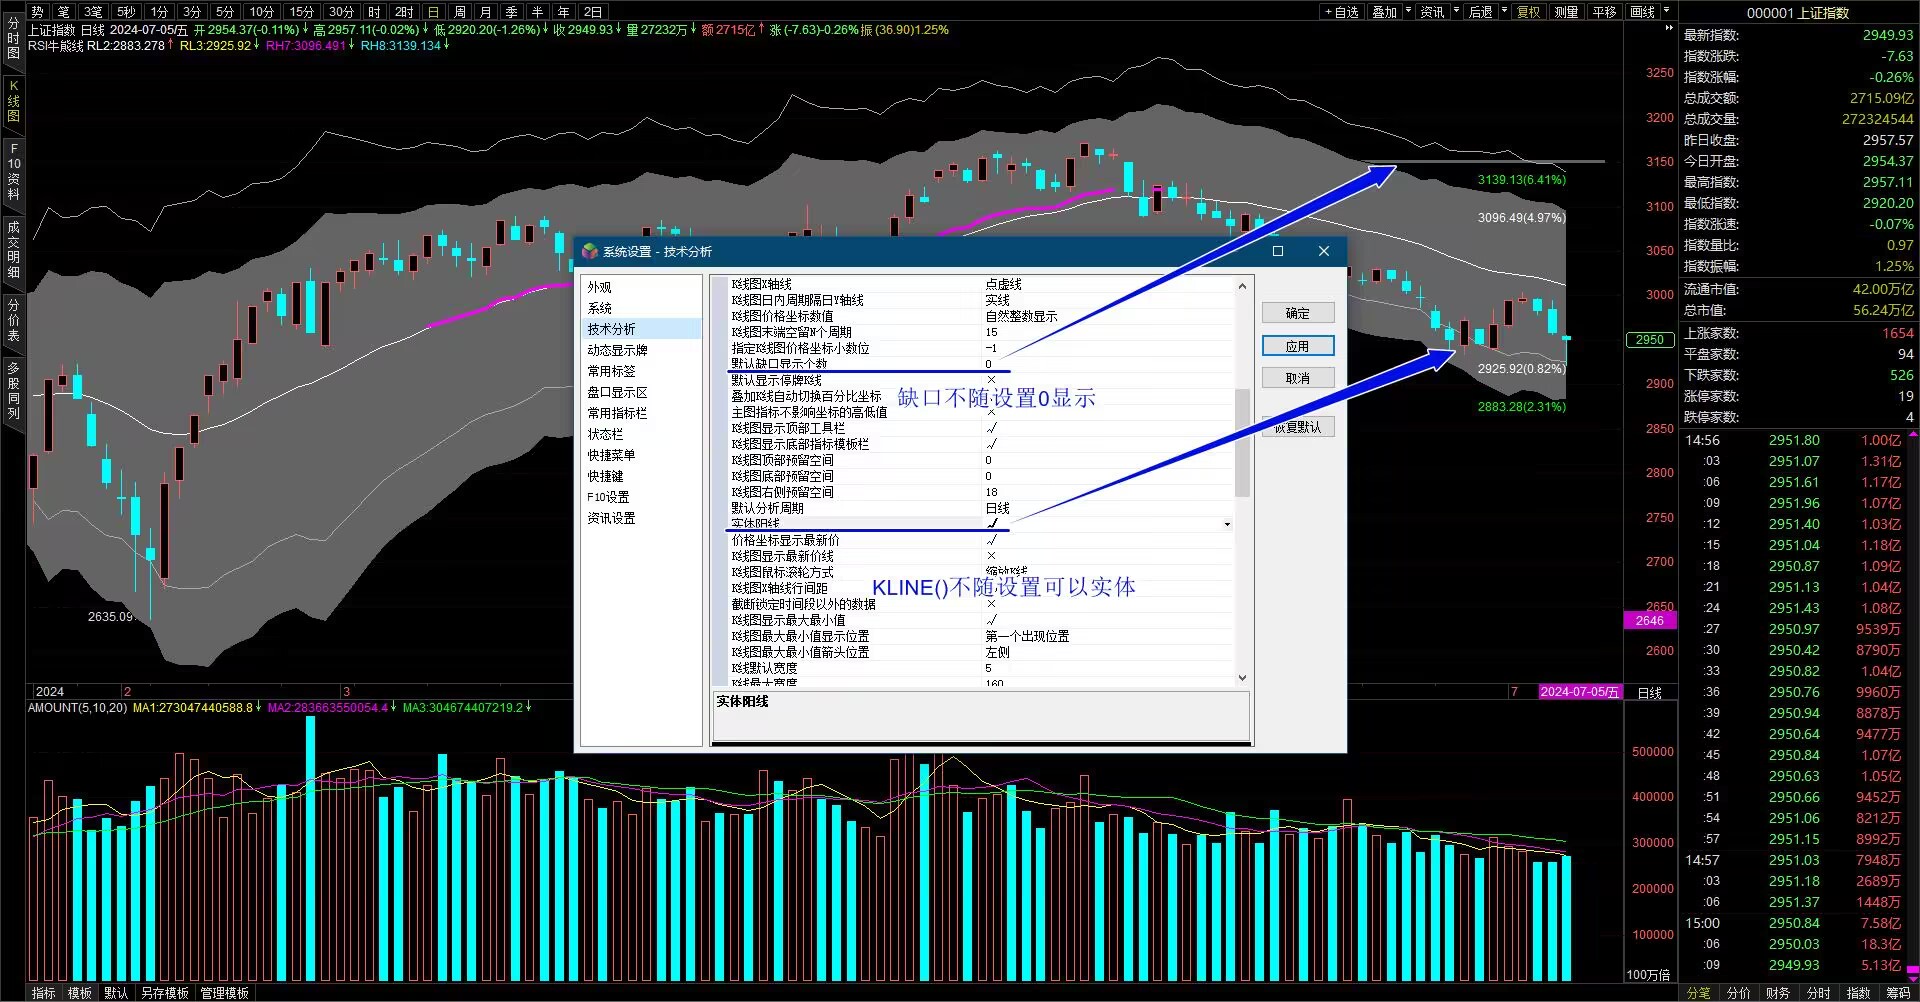Select 外观 in settings category list
This screenshot has height=1002, width=1920.
pyautogui.click(x=599, y=287)
